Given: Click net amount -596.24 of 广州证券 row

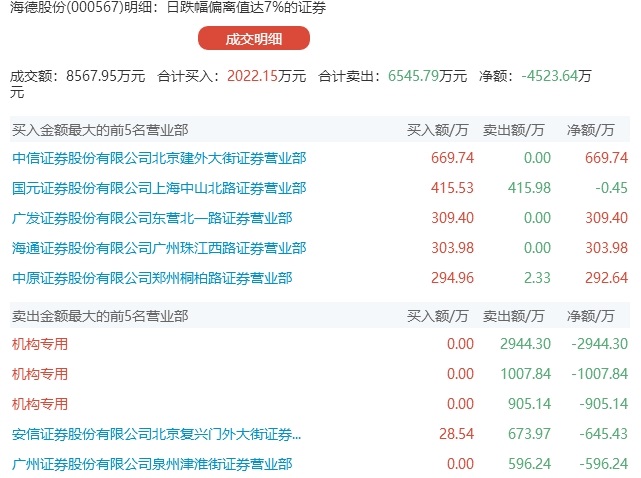Looking at the screenshot, I should coord(604,464).
